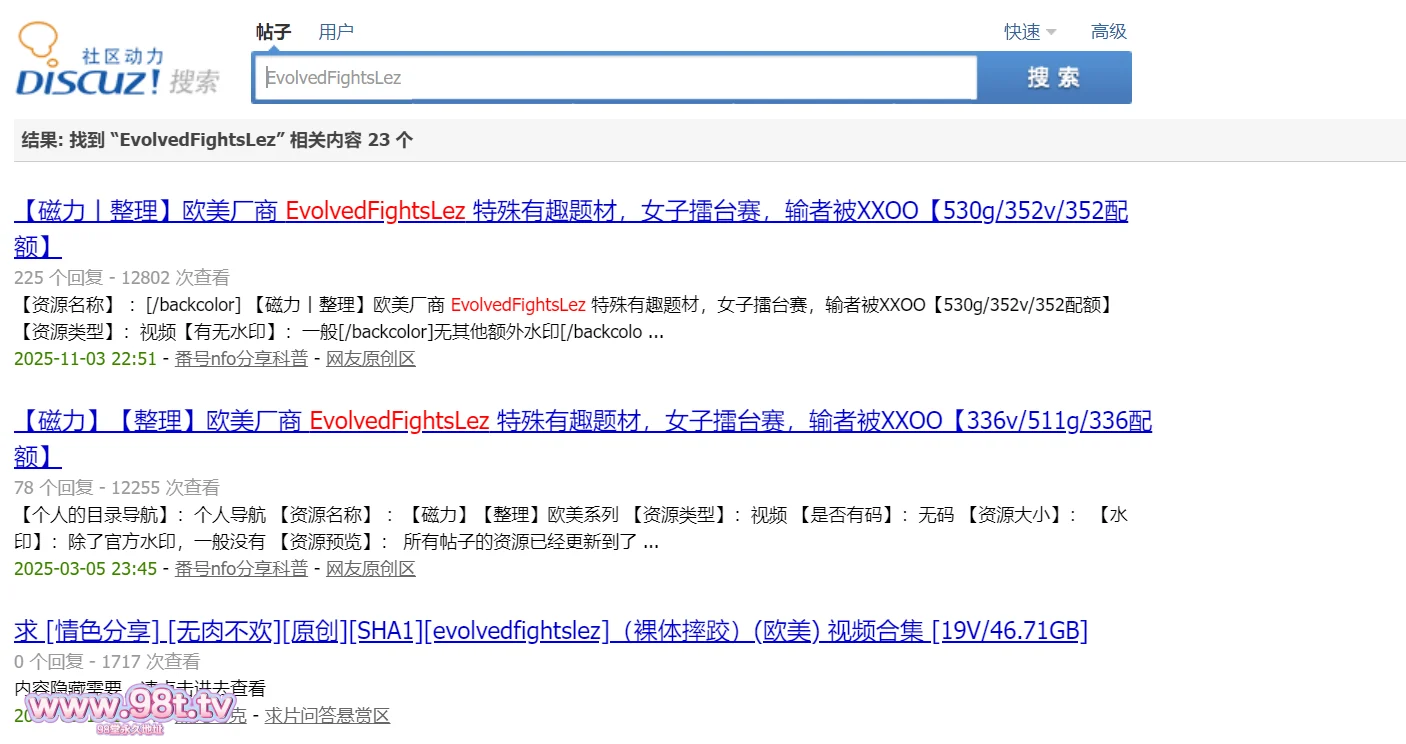
Task: Select the 帖子 search tab
Action: 273,32
